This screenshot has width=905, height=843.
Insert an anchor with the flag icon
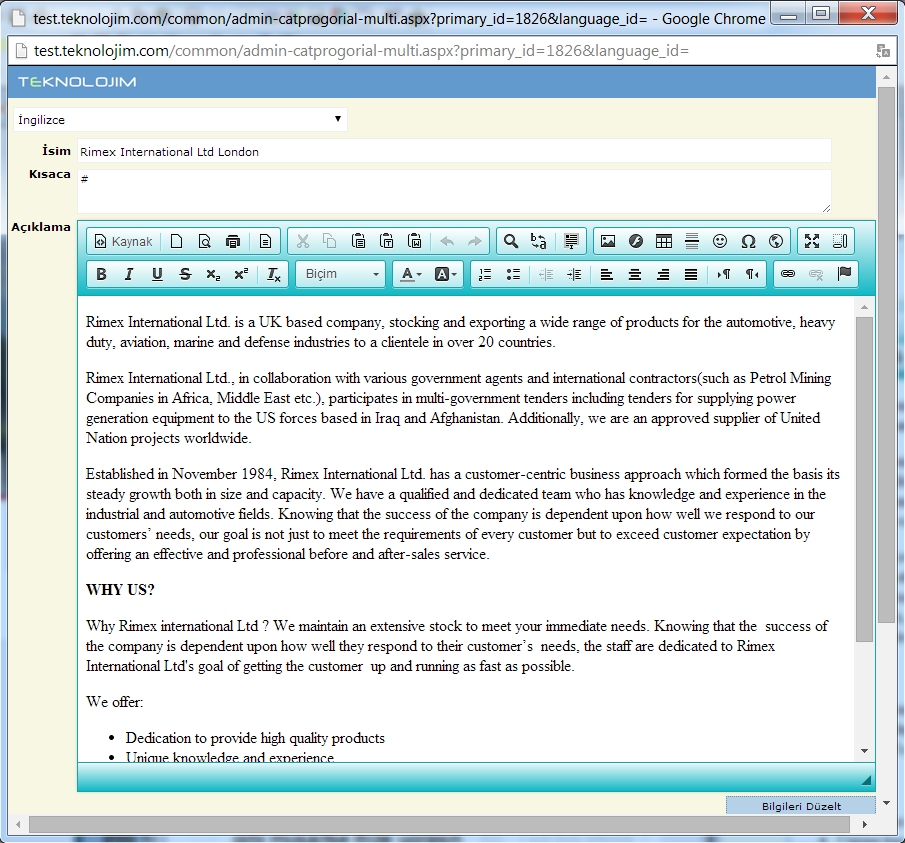point(844,274)
